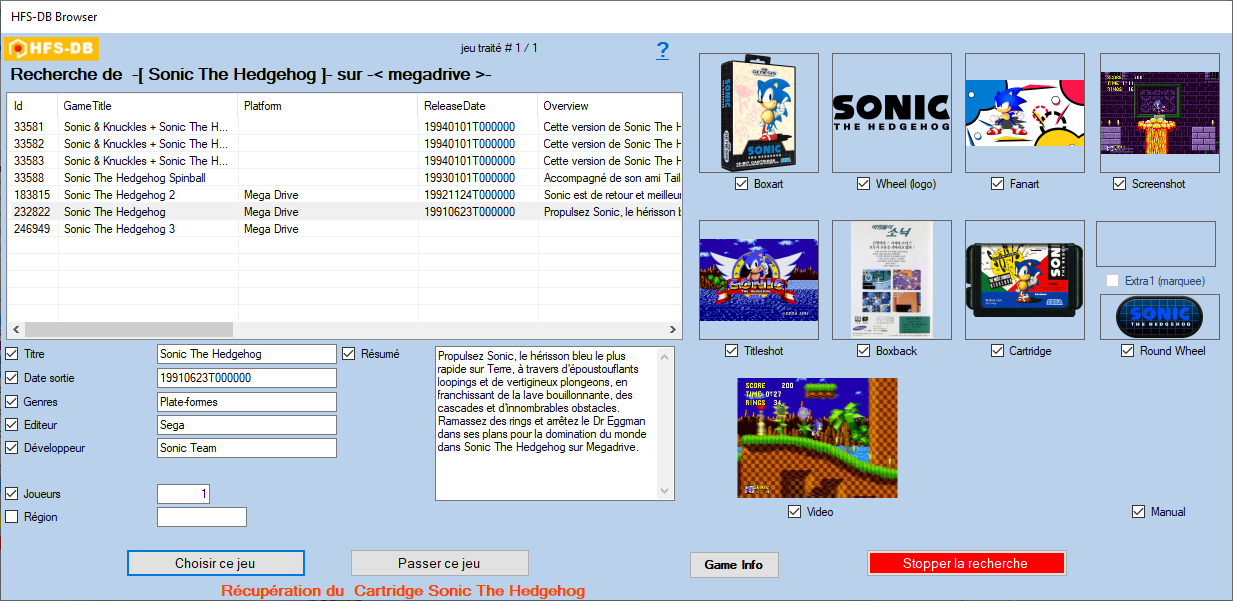Viewport: 1233px width, 601px height.
Task: Sort the list by GameTitle header
Action: coord(87,106)
